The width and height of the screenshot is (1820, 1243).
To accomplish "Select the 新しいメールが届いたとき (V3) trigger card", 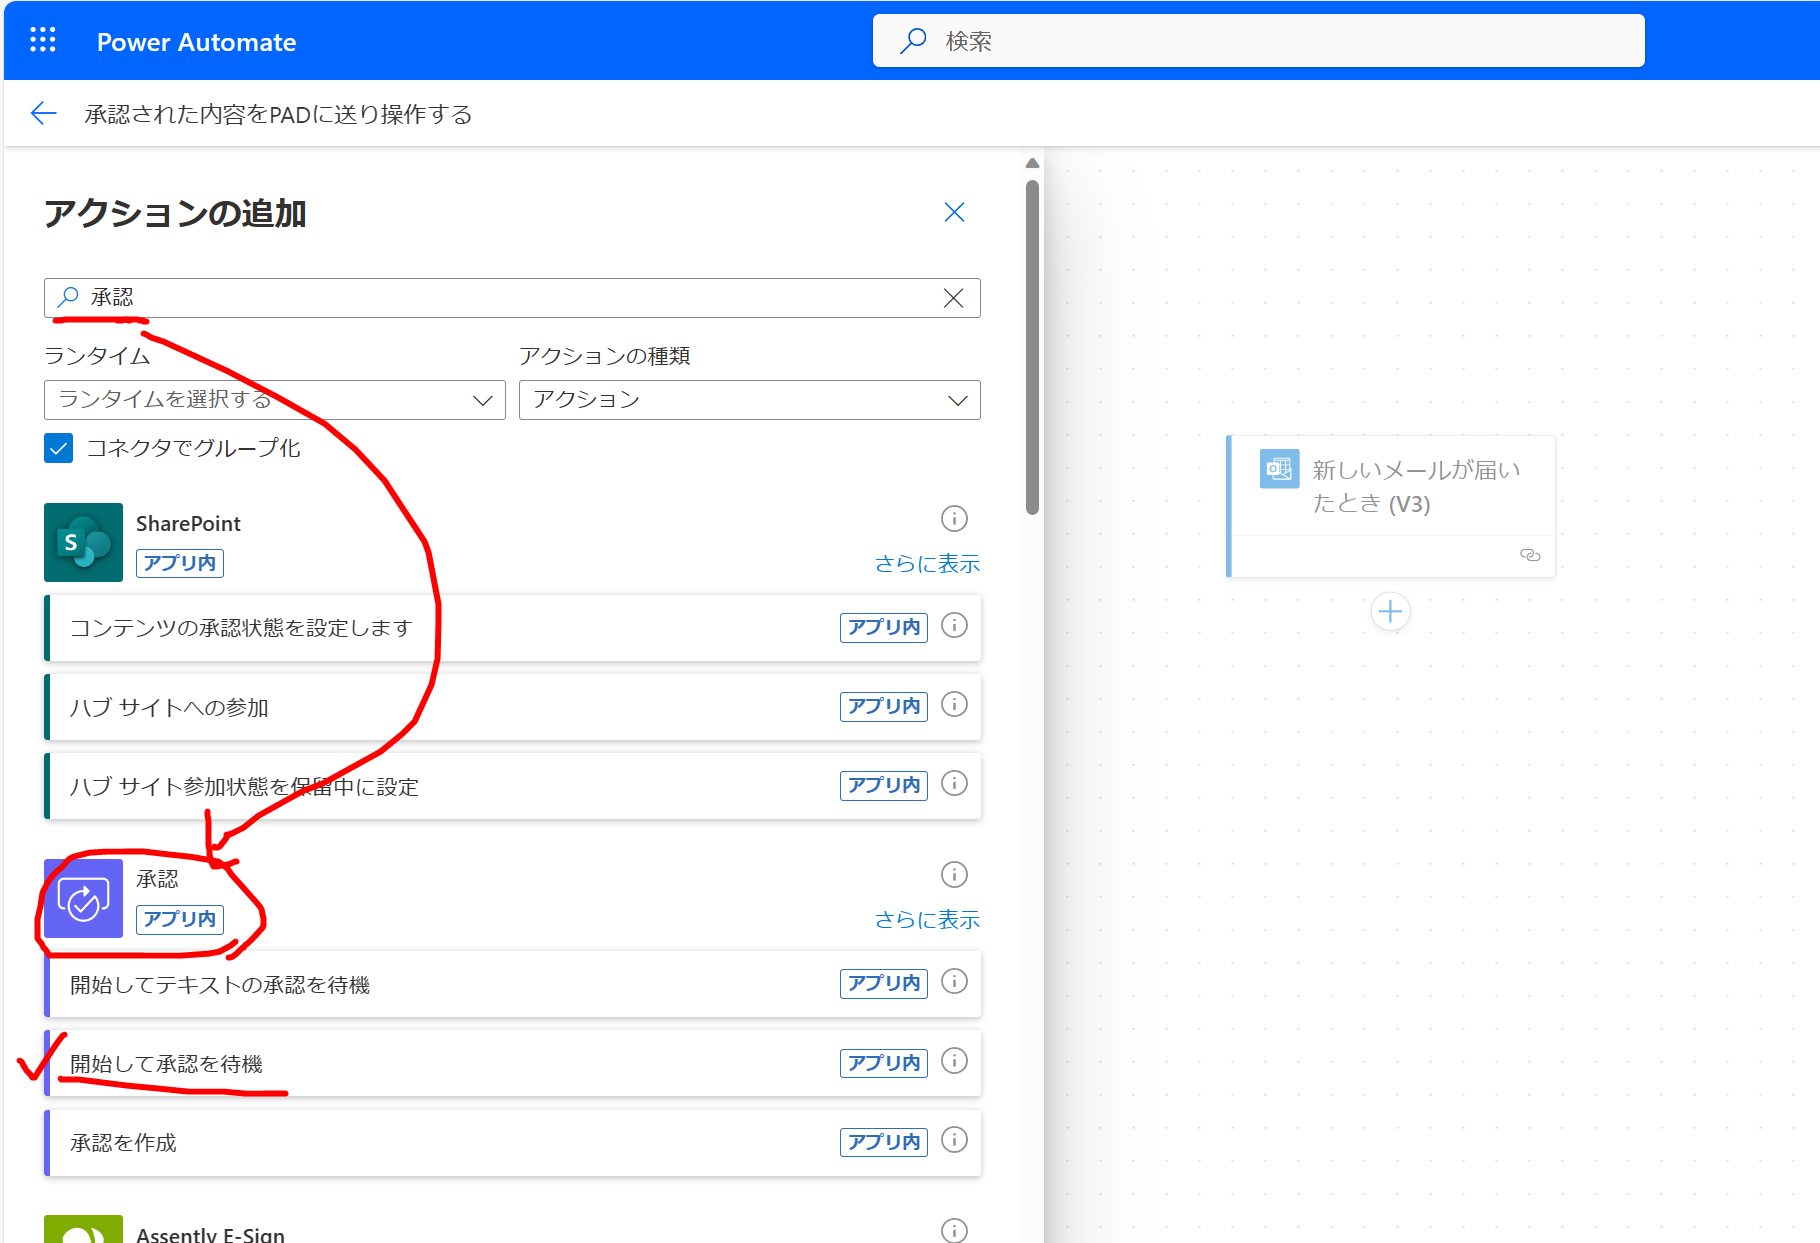I will (x=1391, y=506).
